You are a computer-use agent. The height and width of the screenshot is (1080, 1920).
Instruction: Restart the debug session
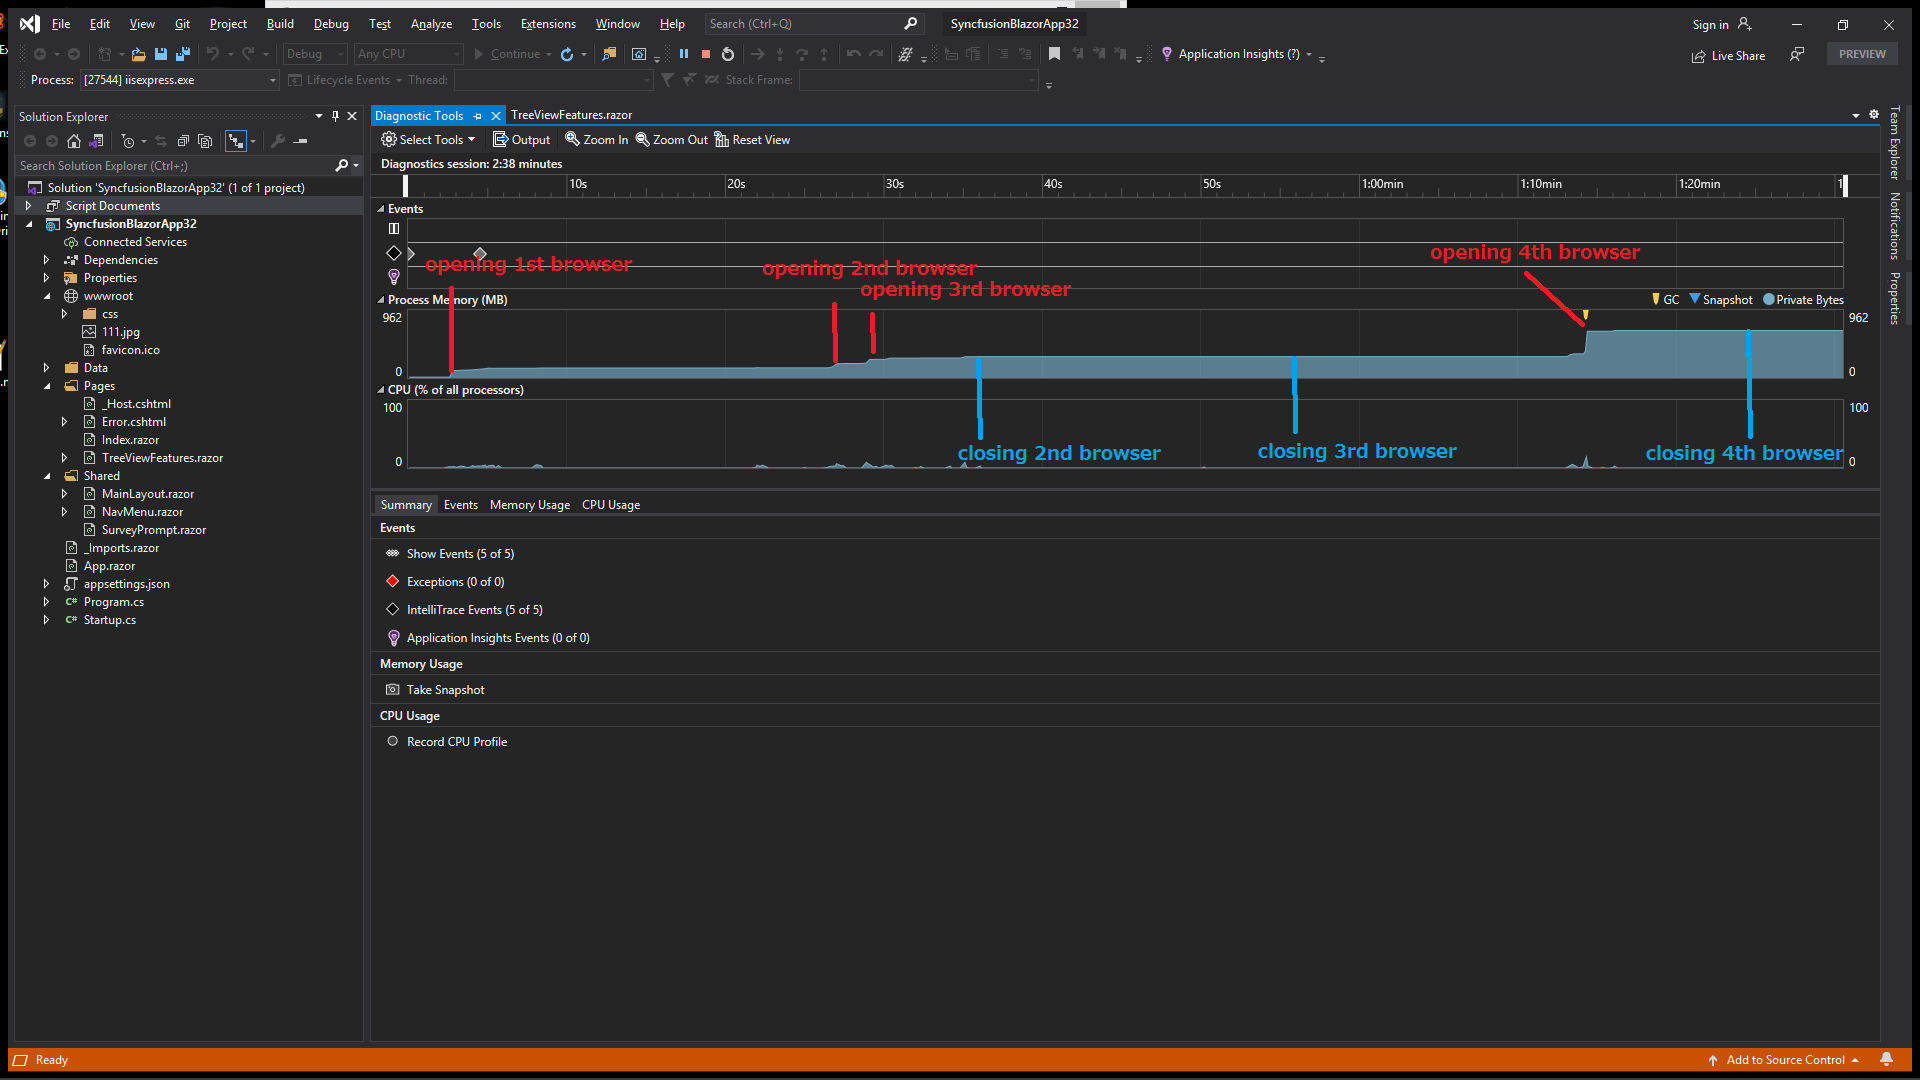728,54
